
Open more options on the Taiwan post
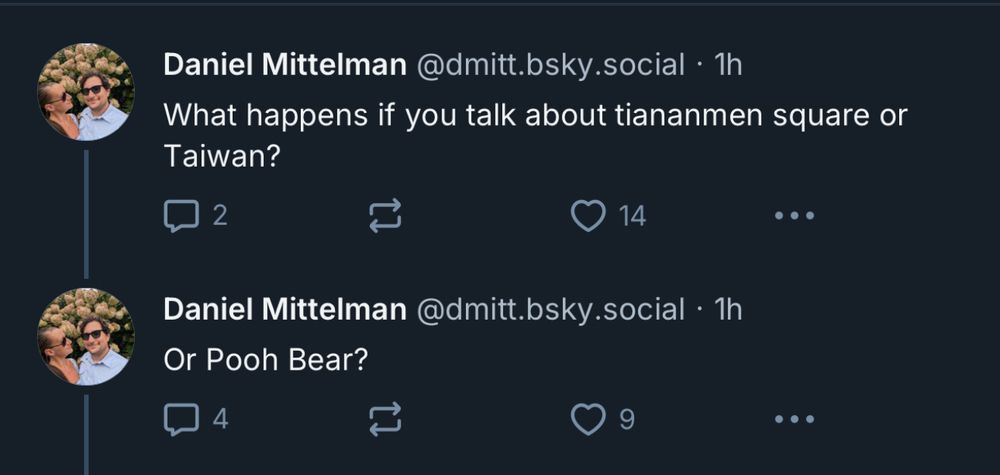pyautogui.click(x=795, y=215)
